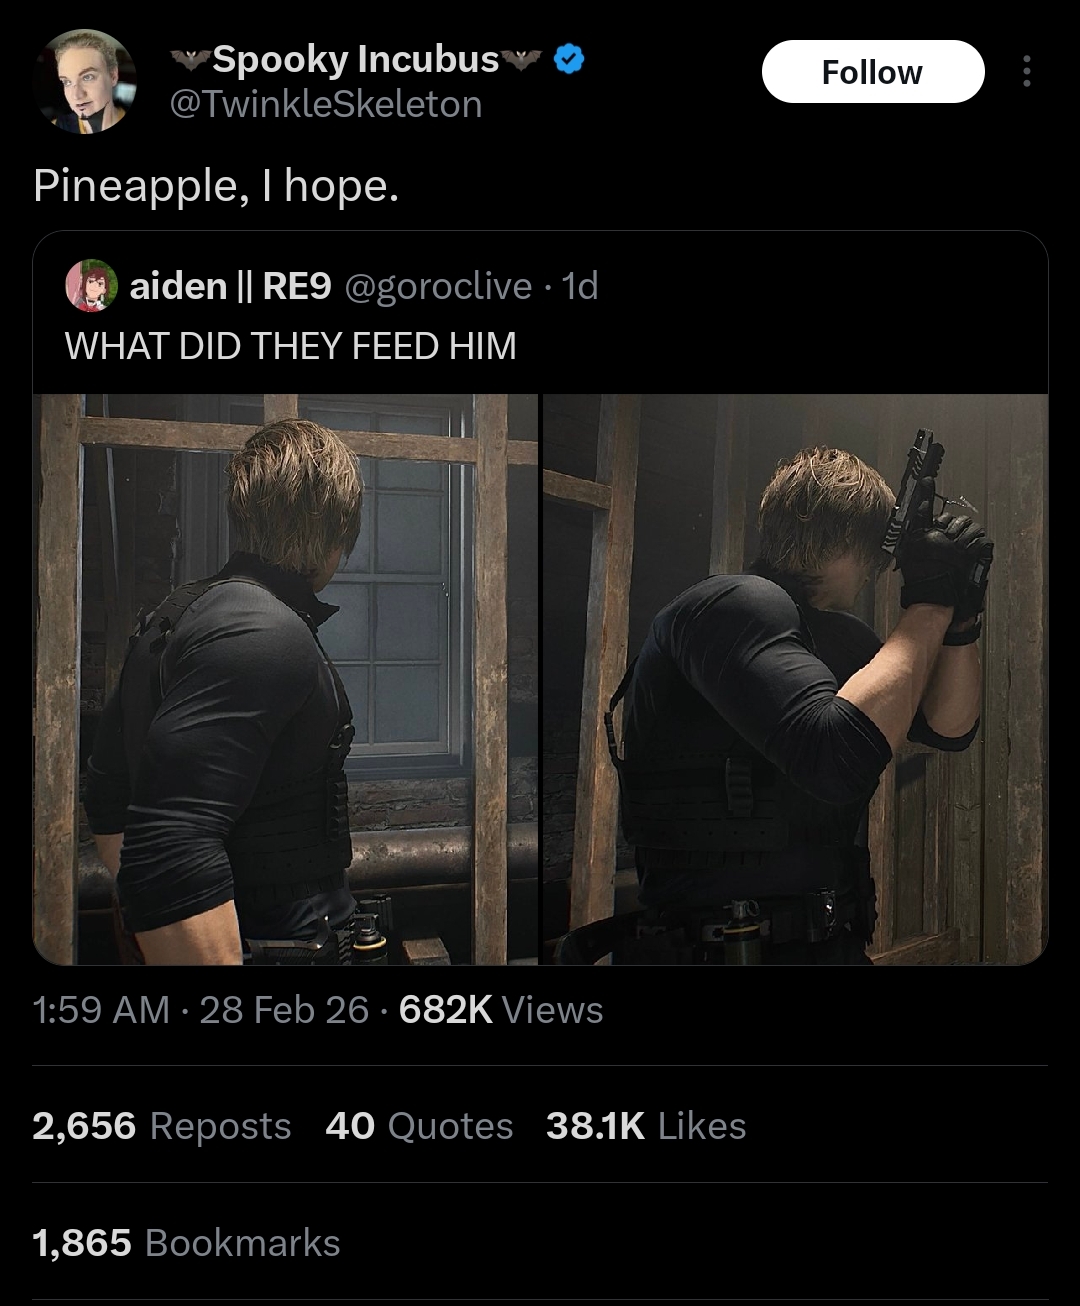
Task: Show the 40 Quotes list
Action: 418,1126
